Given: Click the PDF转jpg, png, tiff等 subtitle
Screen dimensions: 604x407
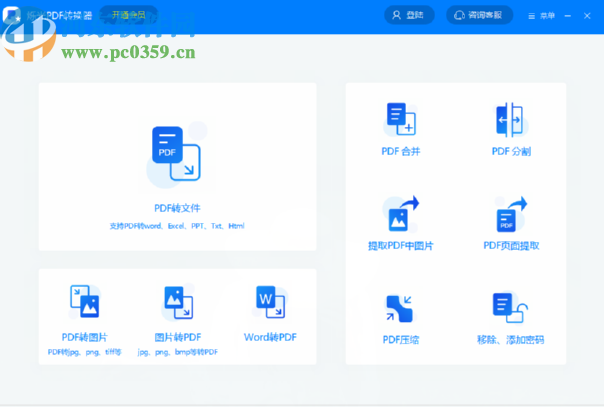Looking at the screenshot, I should [x=85, y=352].
